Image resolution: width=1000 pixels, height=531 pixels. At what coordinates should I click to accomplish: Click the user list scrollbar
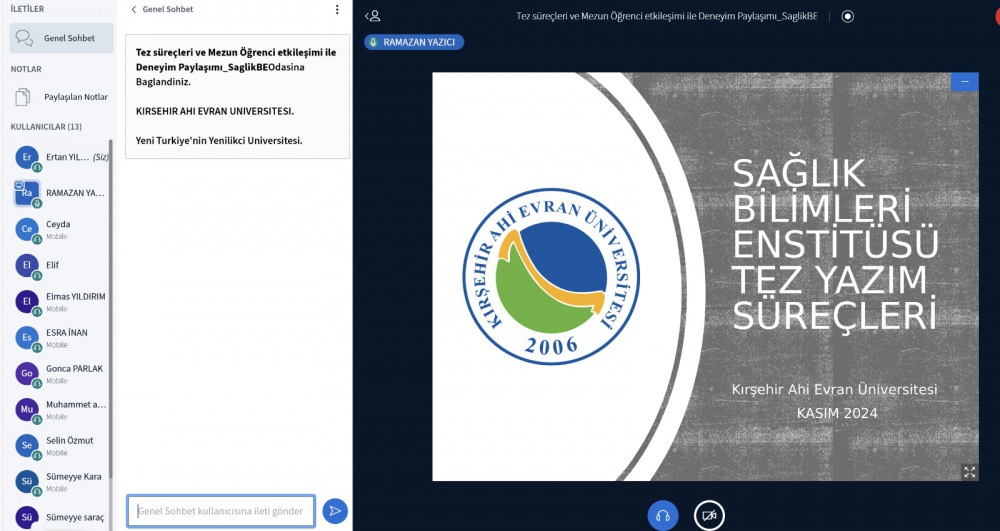pos(111,309)
